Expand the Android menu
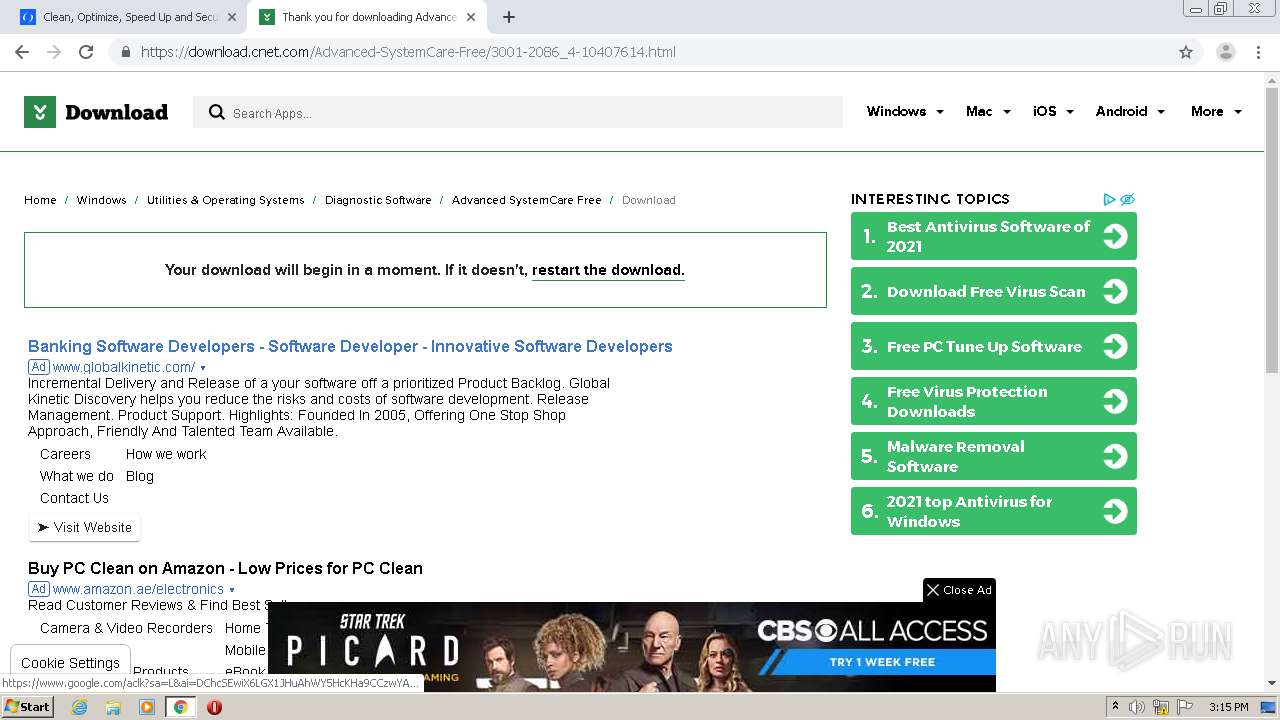The width and height of the screenshot is (1280, 720). click(x=1130, y=112)
